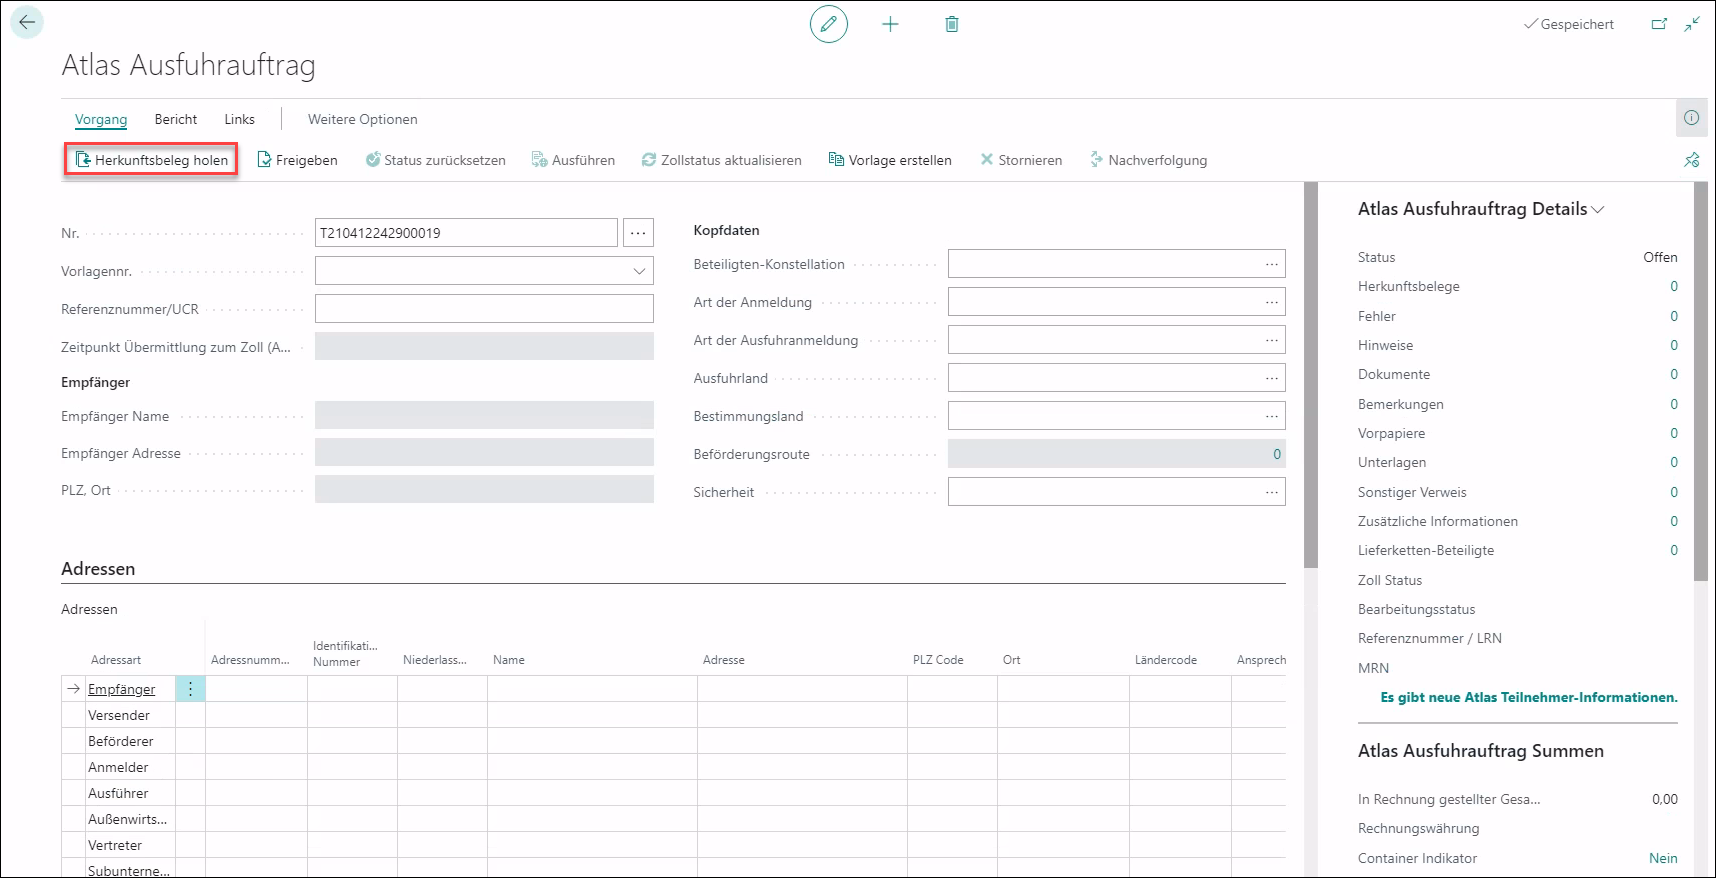The width and height of the screenshot is (1716, 878).
Task: Click the edit pencil icon
Action: click(x=828, y=24)
